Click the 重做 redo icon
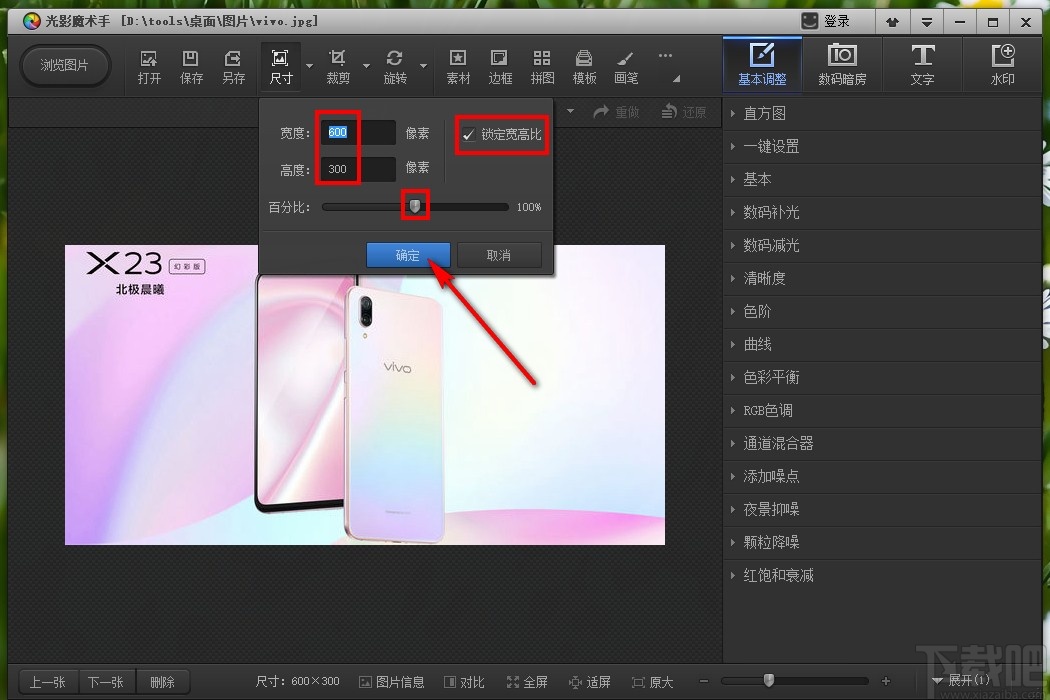Screen dimensions: 1050x700 616,112
